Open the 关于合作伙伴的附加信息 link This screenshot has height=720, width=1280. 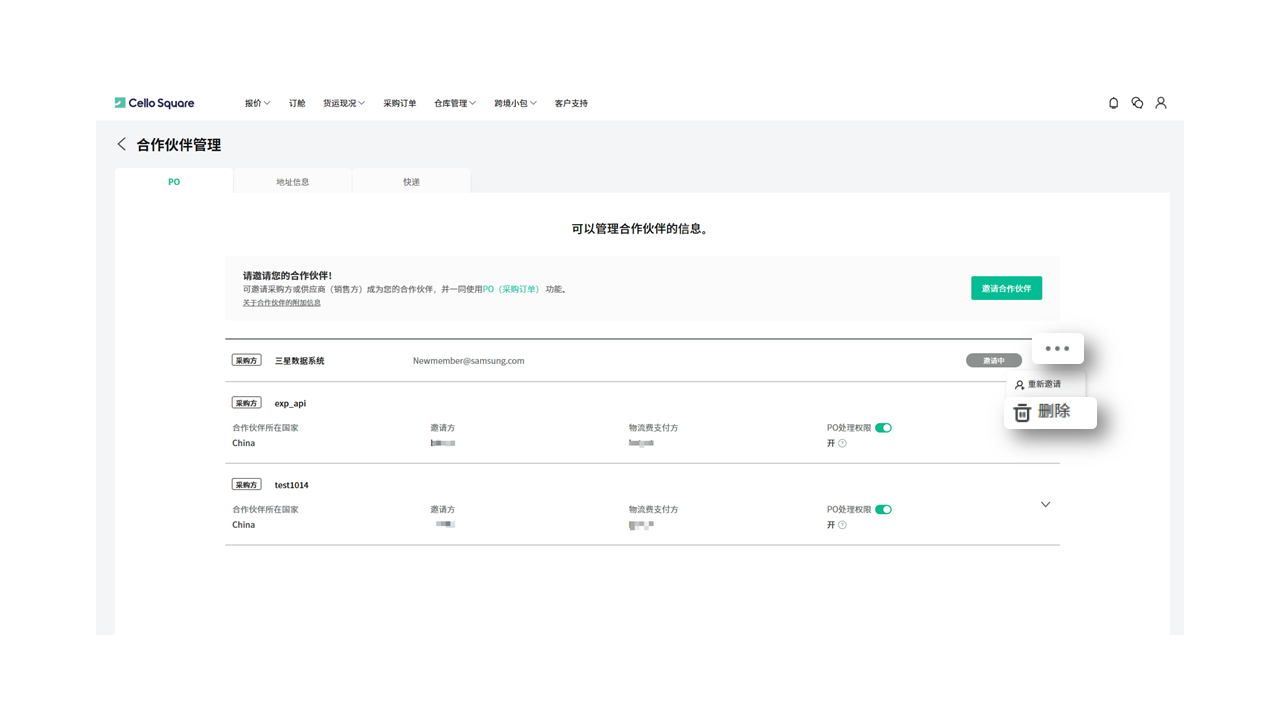[281, 303]
